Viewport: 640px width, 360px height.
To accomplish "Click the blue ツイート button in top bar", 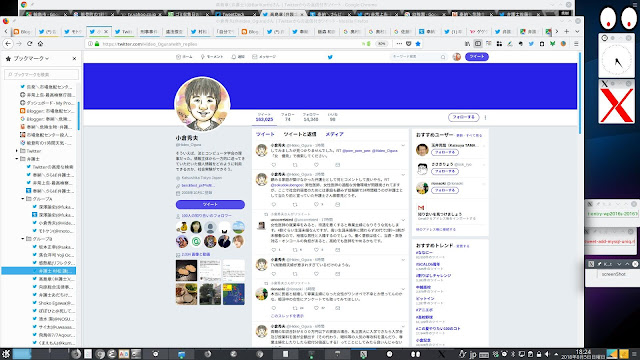I will point(477,57).
